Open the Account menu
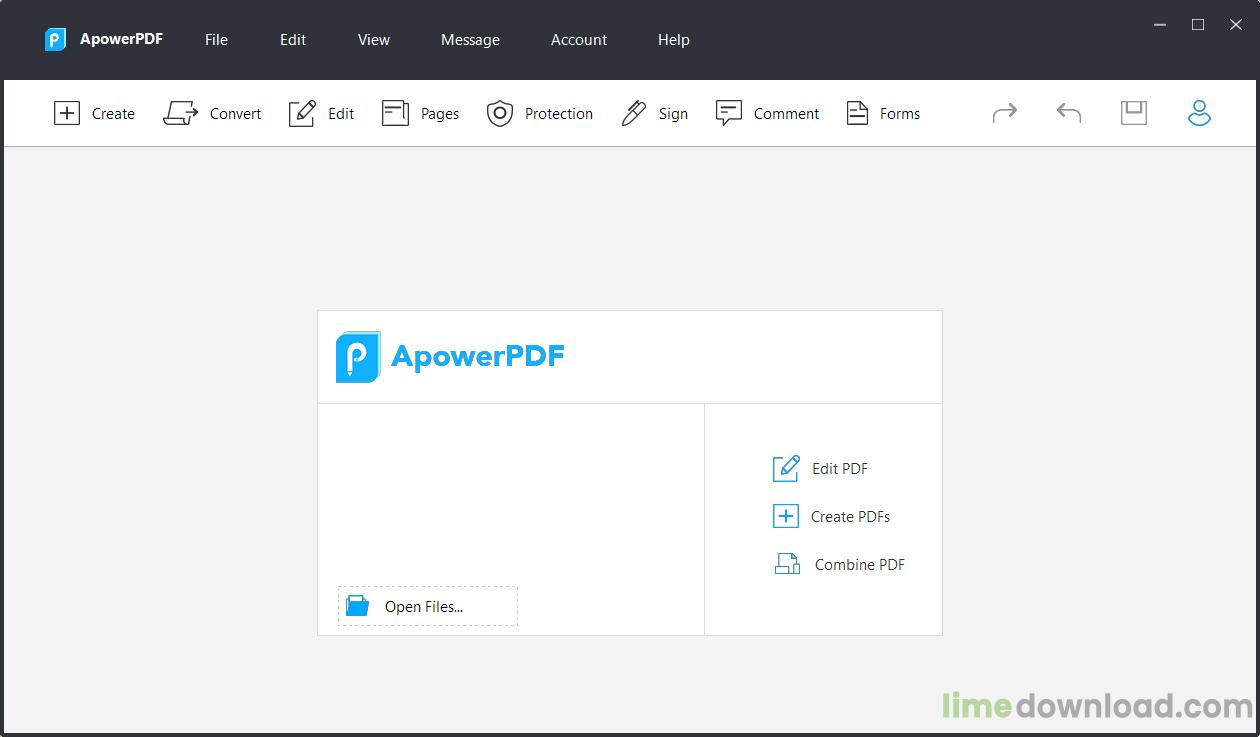 point(579,40)
